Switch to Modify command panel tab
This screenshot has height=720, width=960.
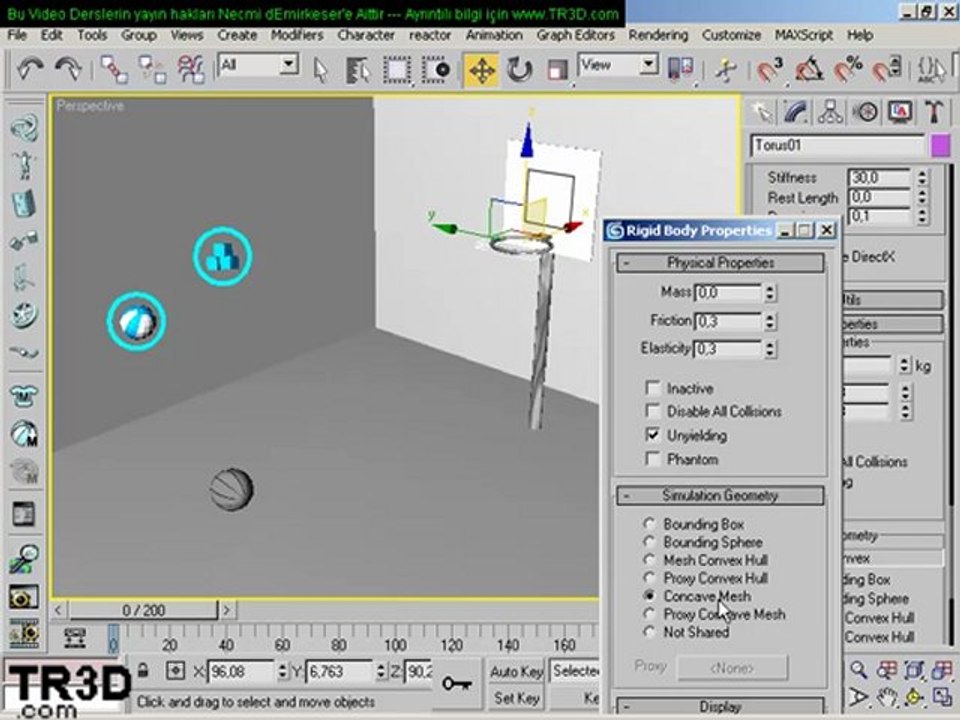pos(796,113)
